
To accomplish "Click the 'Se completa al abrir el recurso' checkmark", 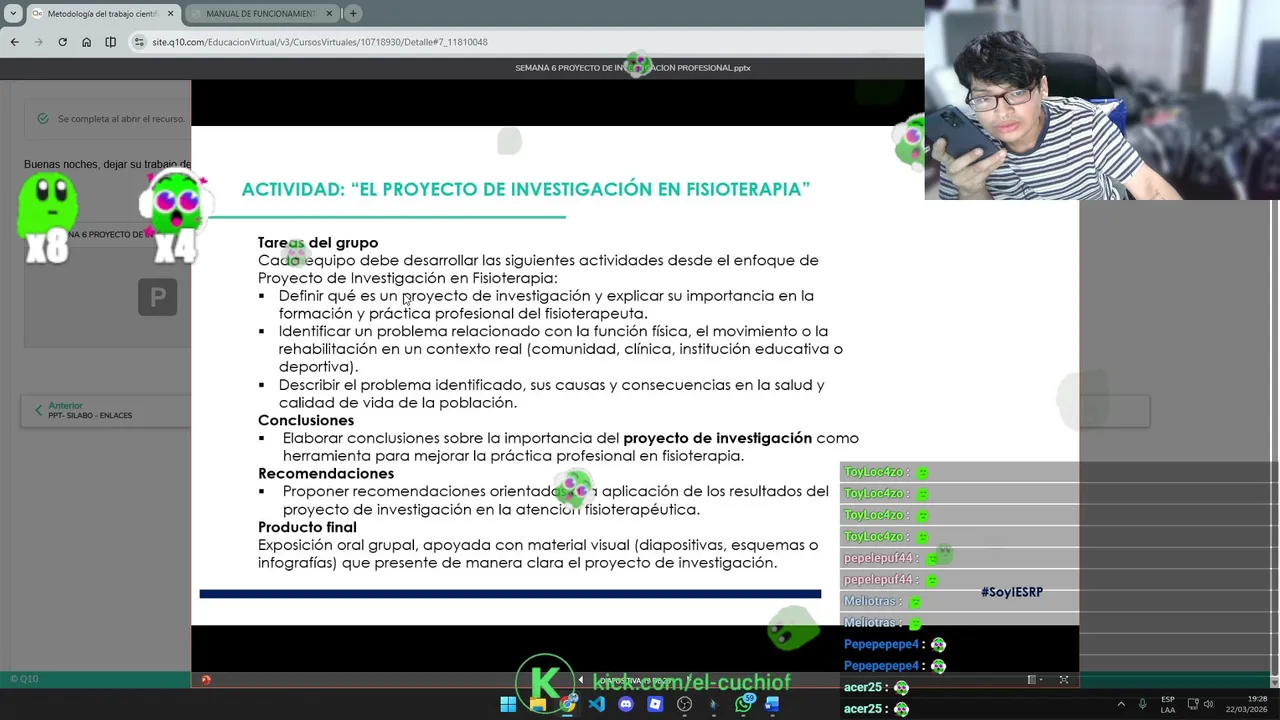I will pyautogui.click(x=43, y=118).
